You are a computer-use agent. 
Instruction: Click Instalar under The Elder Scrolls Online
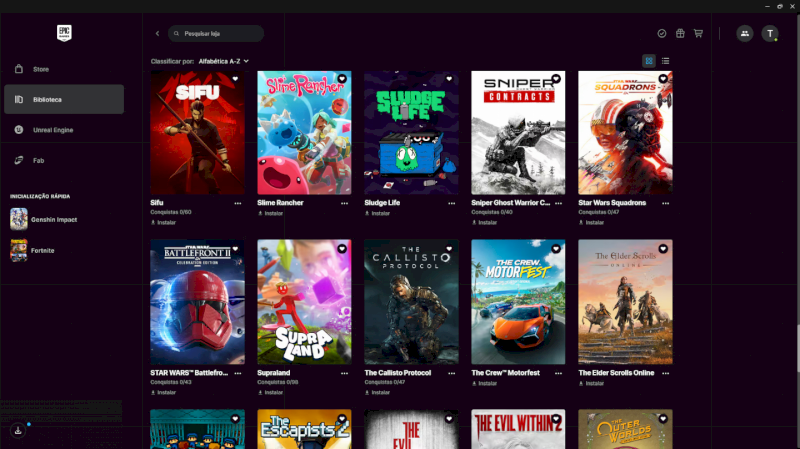pos(591,383)
